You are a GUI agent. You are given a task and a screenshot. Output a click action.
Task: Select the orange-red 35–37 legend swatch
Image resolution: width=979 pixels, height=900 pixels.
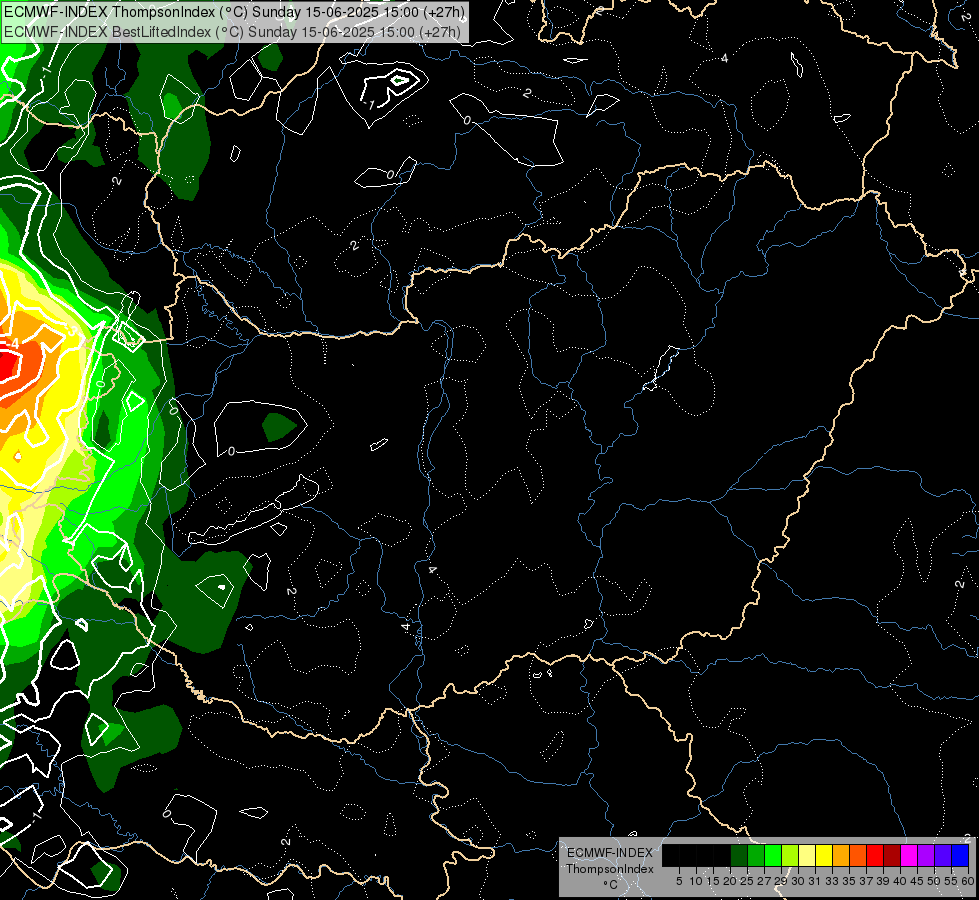click(x=858, y=855)
